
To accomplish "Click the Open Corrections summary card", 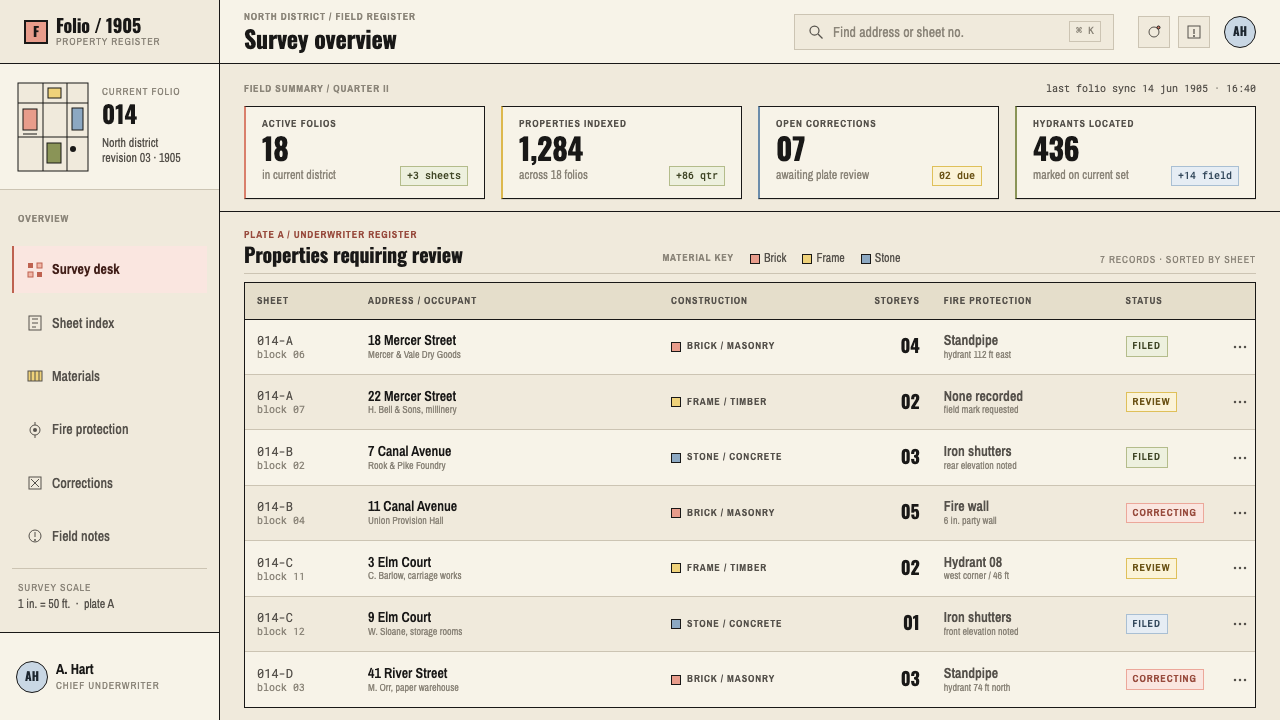I will [x=878, y=153].
